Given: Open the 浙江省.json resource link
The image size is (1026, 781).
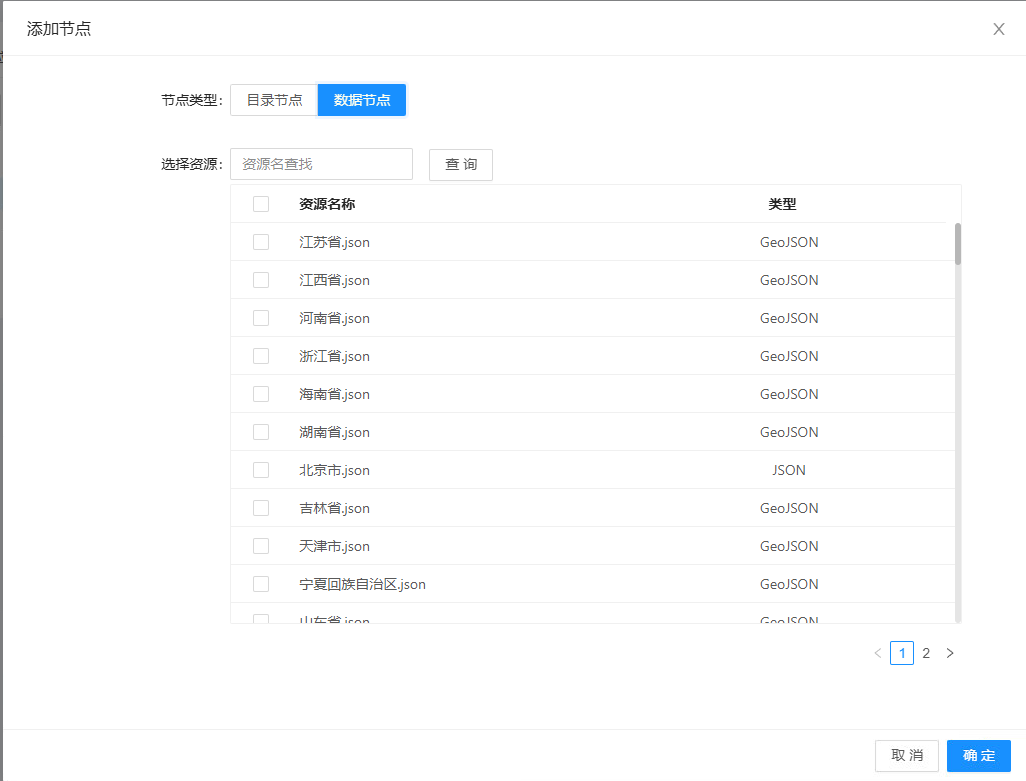Looking at the screenshot, I should pos(335,355).
